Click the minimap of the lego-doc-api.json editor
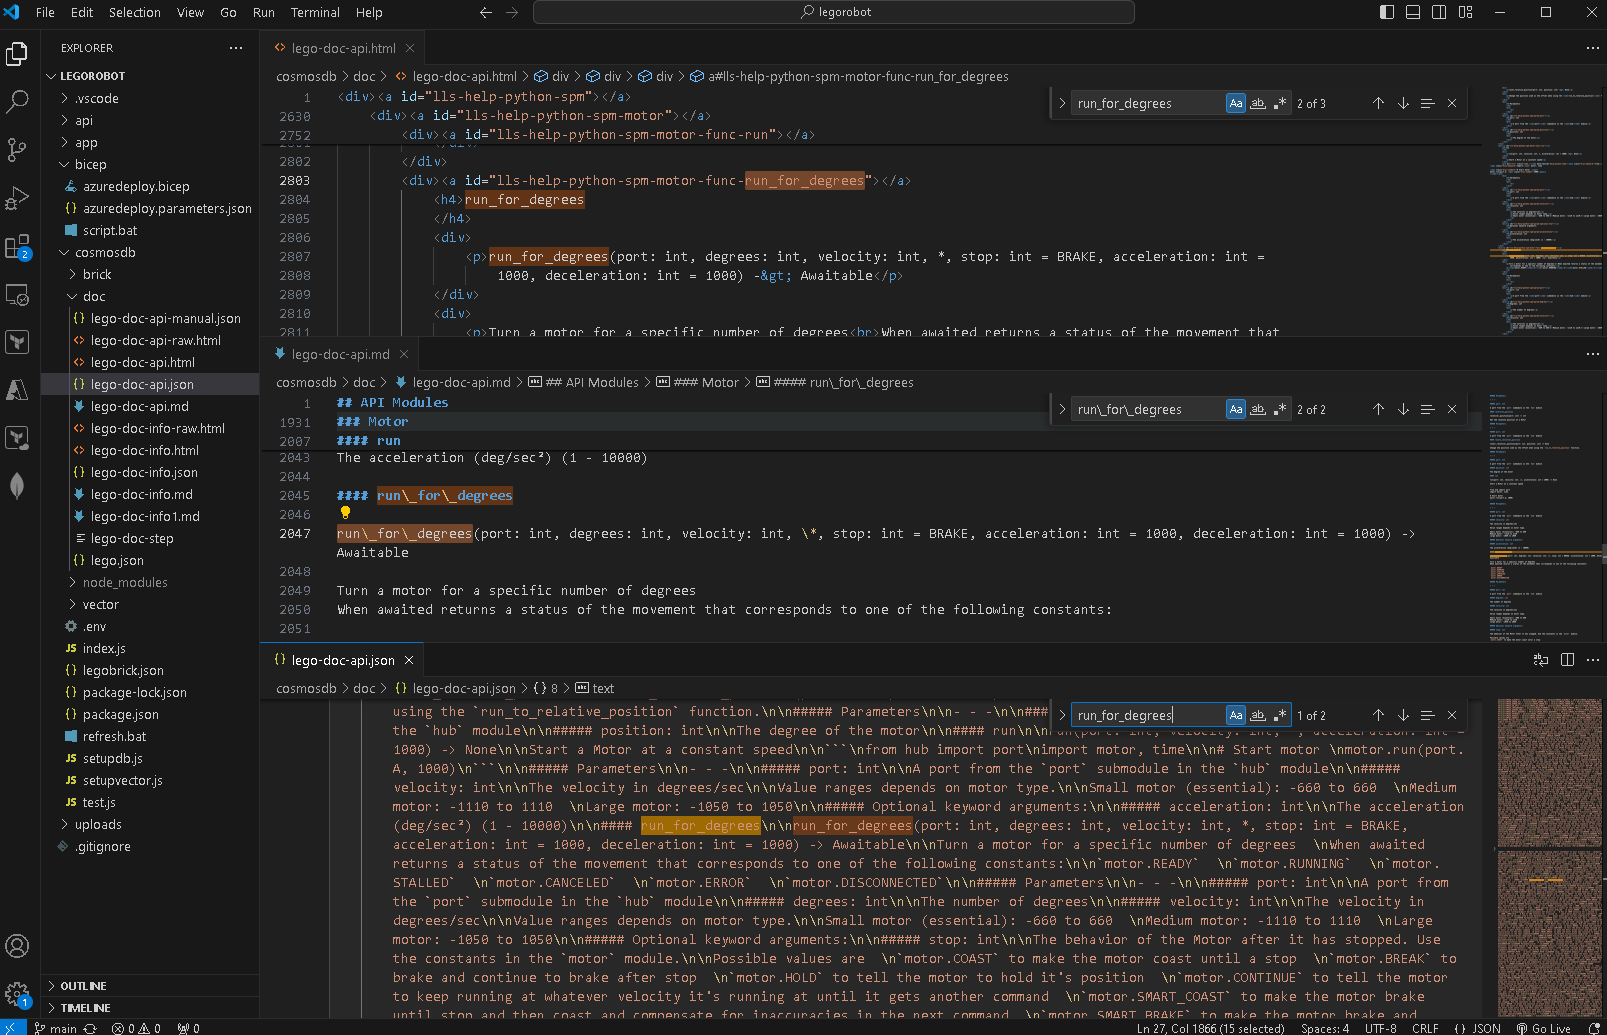 click(1551, 859)
